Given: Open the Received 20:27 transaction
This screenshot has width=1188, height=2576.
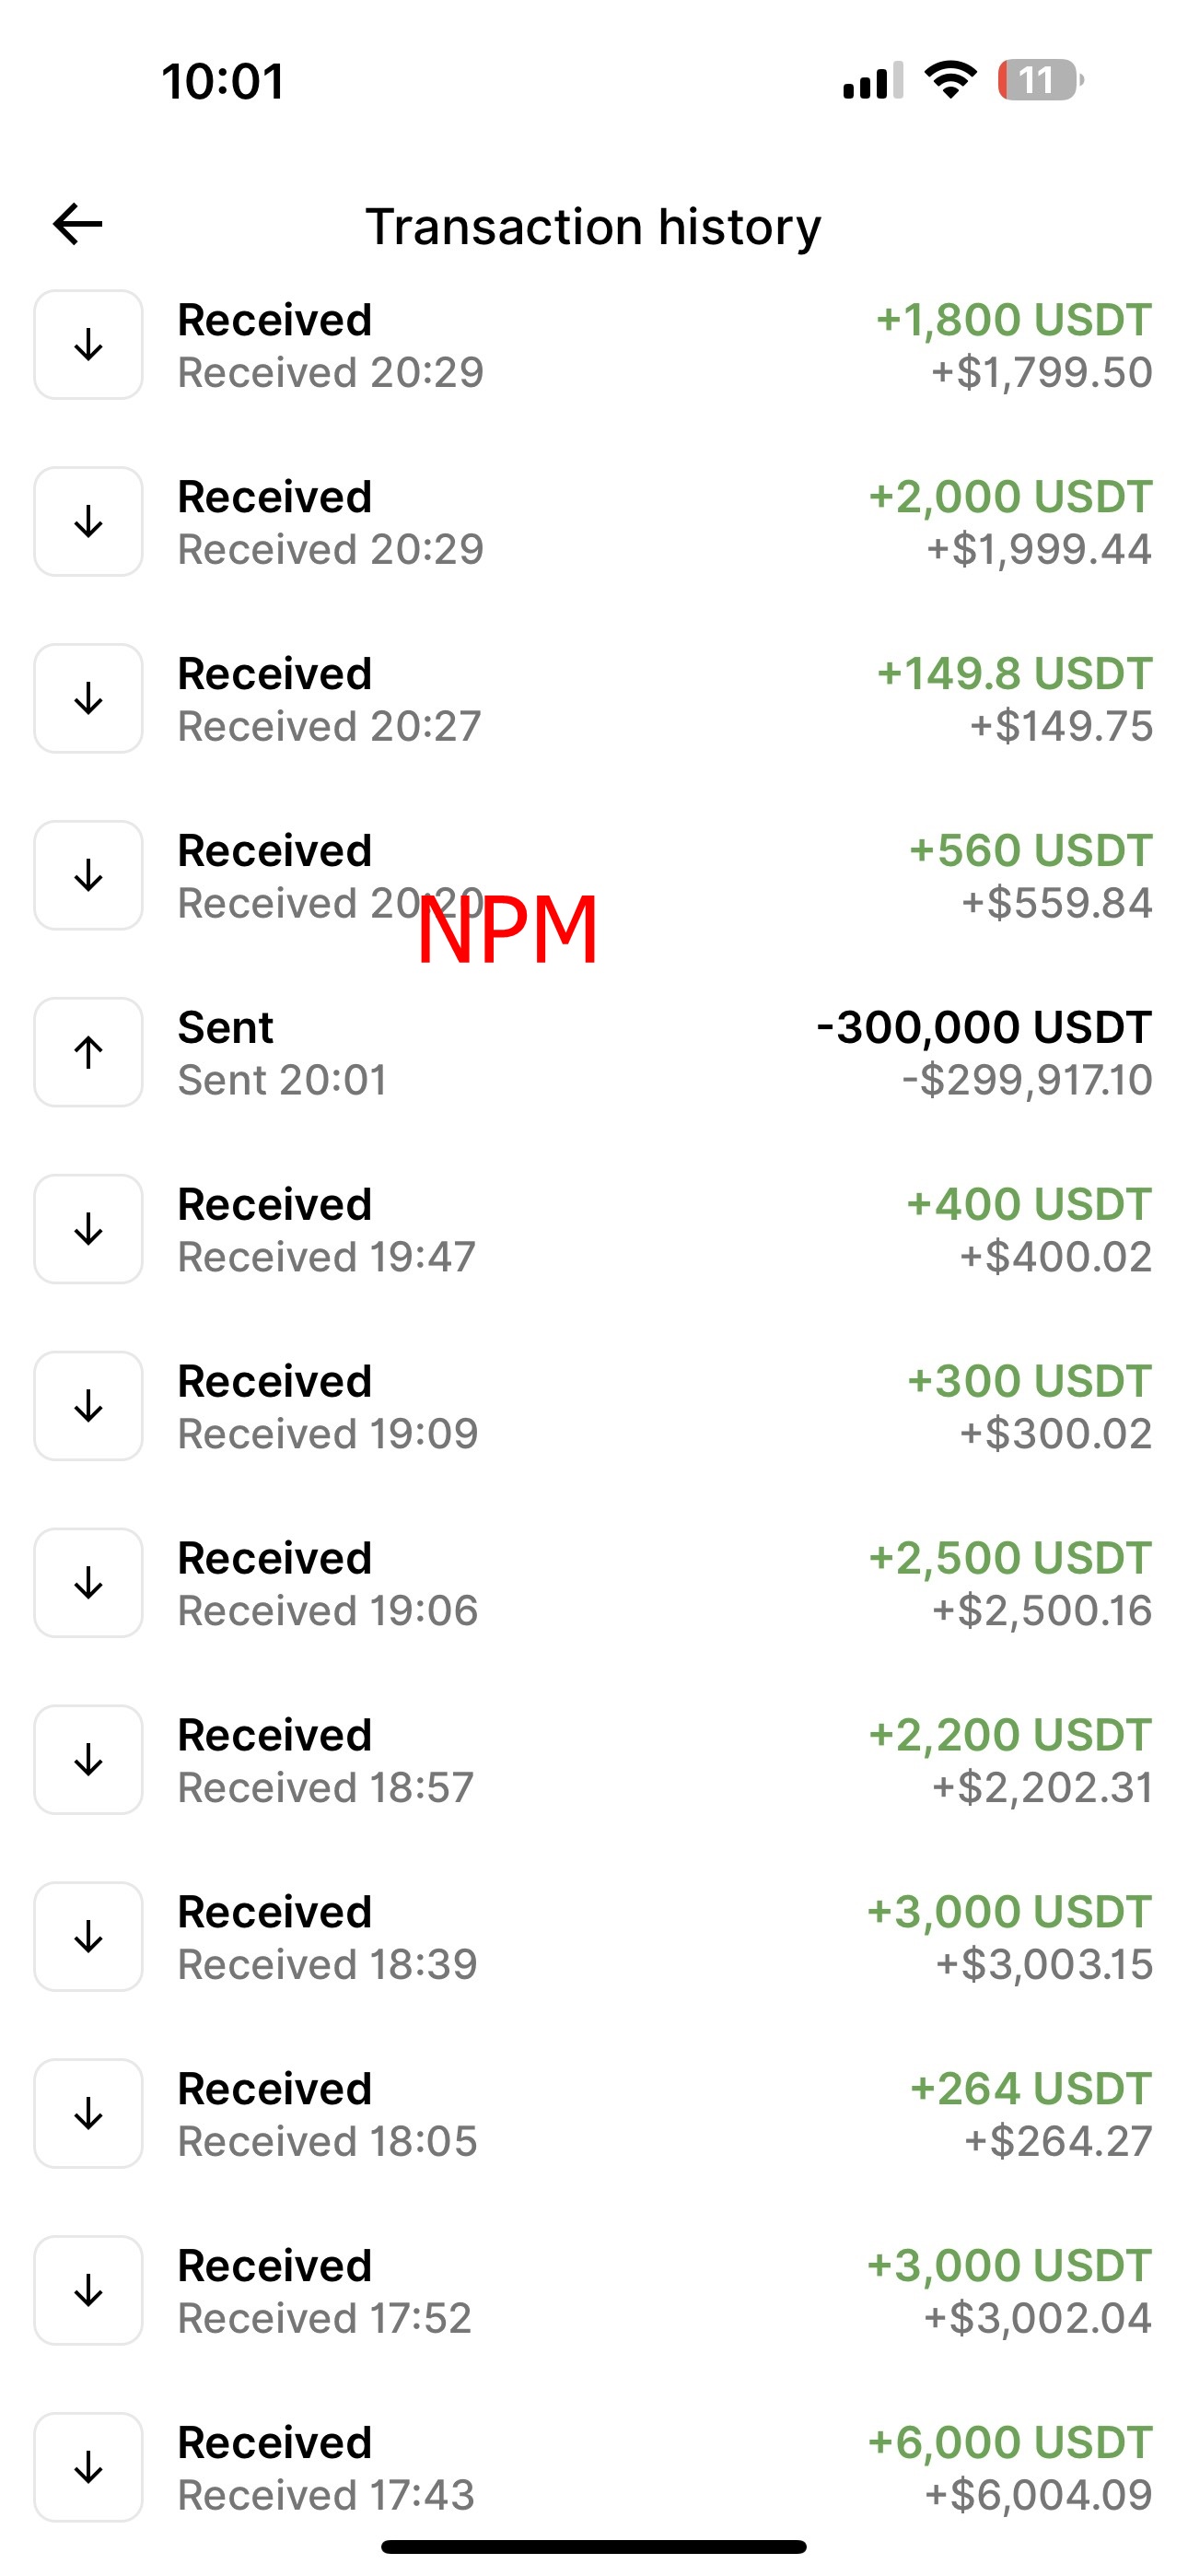Looking at the screenshot, I should (x=594, y=698).
